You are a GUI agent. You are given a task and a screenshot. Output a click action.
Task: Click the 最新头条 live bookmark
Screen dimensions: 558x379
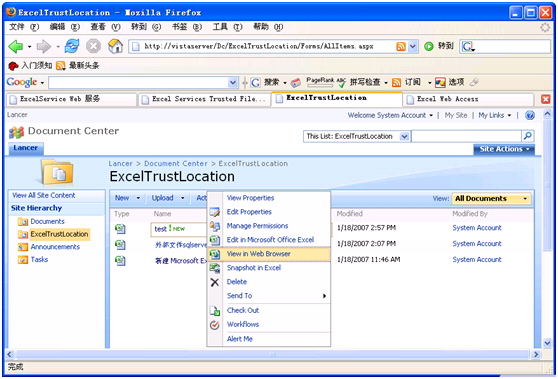click(78, 65)
